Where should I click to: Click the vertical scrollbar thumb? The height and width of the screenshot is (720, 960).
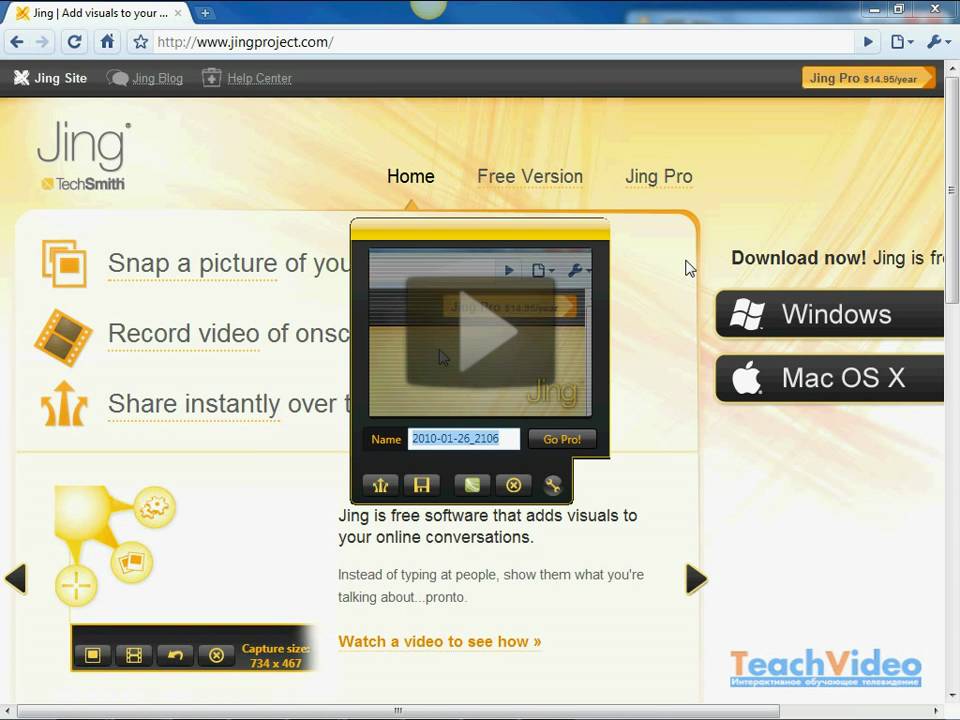tap(951, 190)
